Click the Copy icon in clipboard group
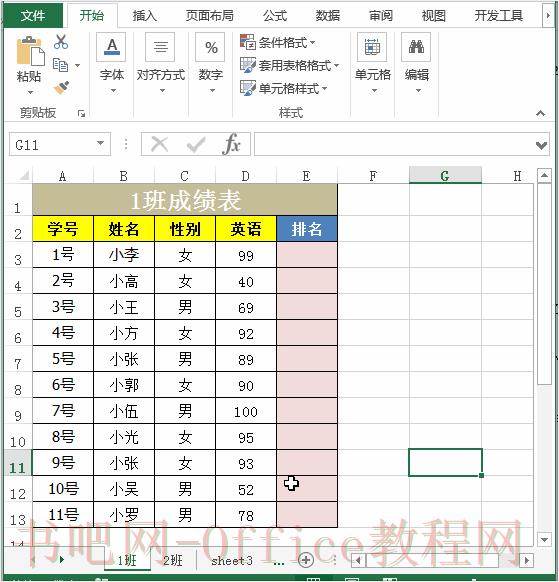The image size is (559, 582). coord(61,65)
